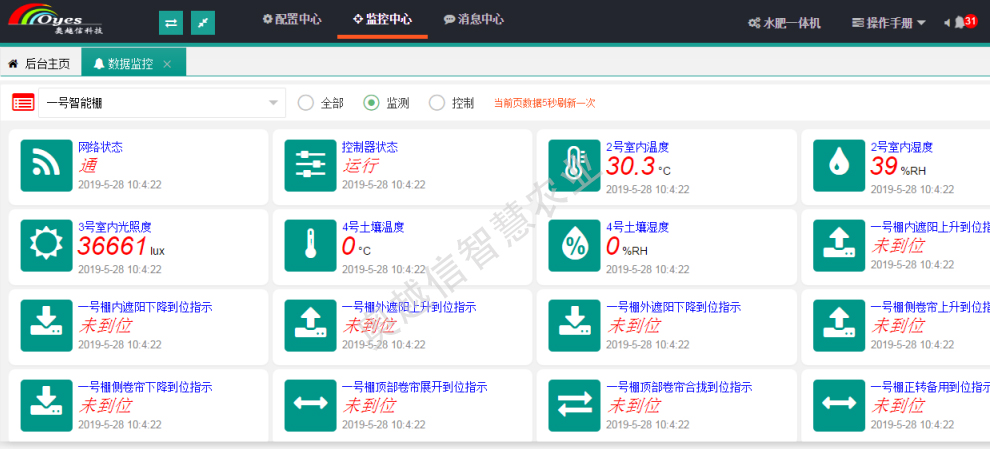Viewport: 990px width, 449px height.
Task: Open the 3号室内光照度 title link
Action: pyautogui.click(x=115, y=227)
